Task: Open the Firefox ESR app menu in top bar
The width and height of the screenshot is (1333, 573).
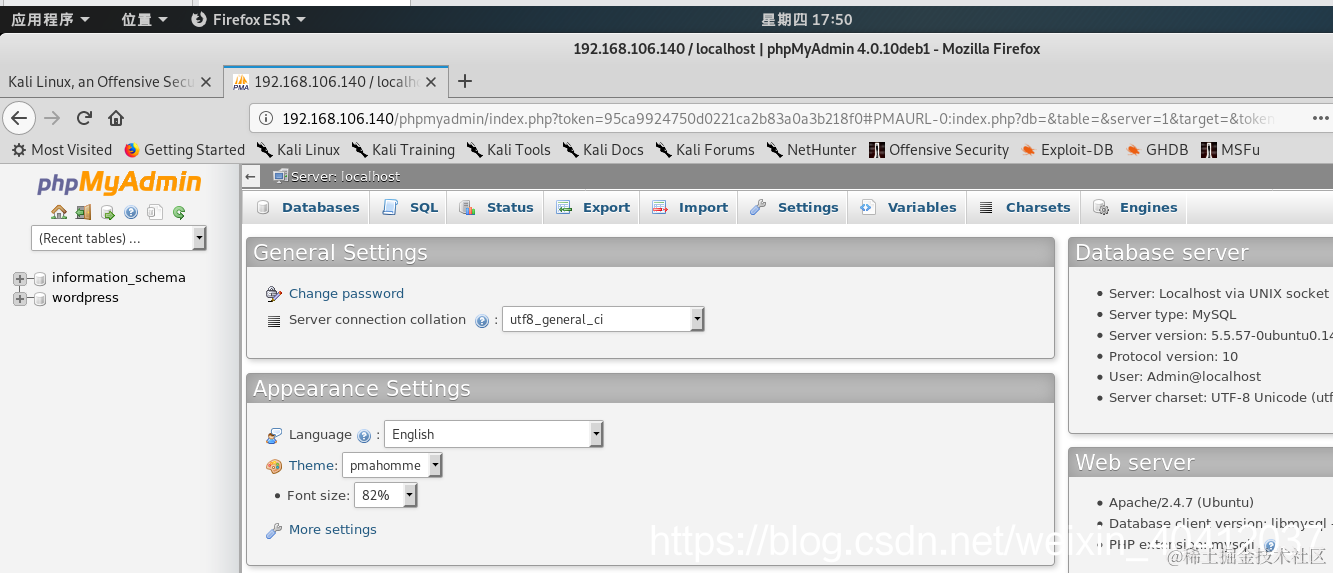Action: (250, 19)
